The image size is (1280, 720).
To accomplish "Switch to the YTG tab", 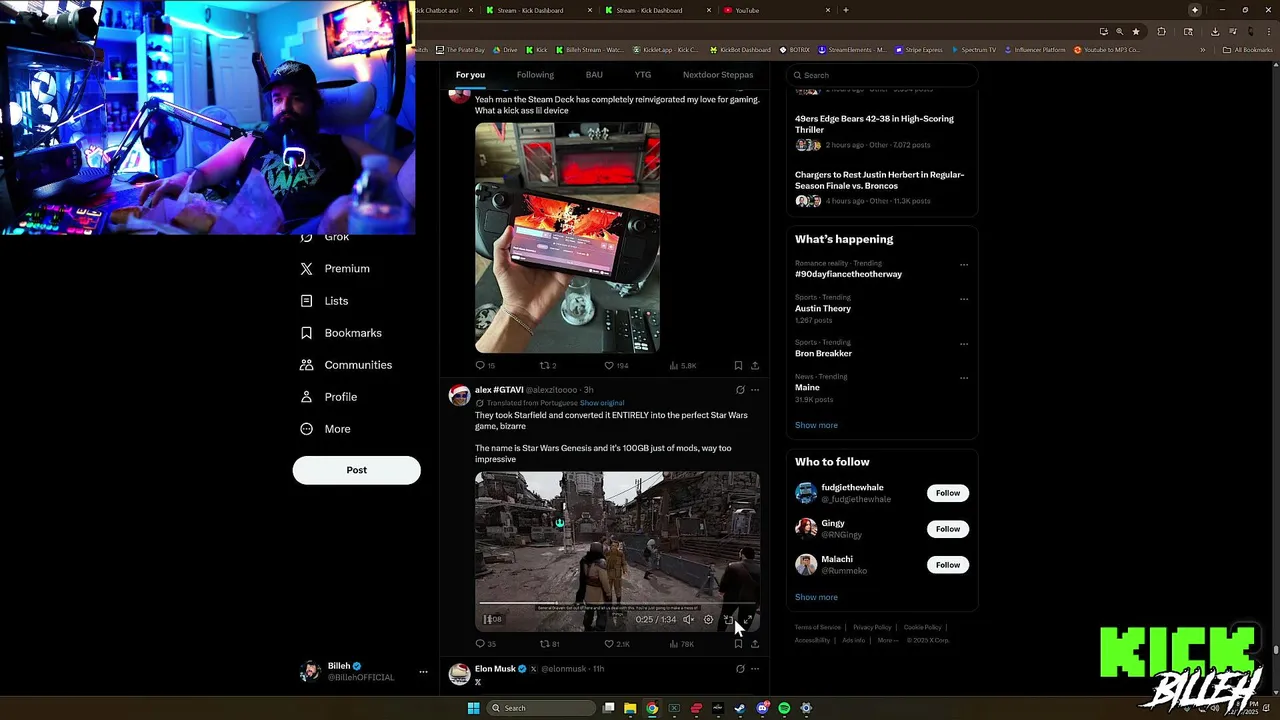I will point(643,75).
